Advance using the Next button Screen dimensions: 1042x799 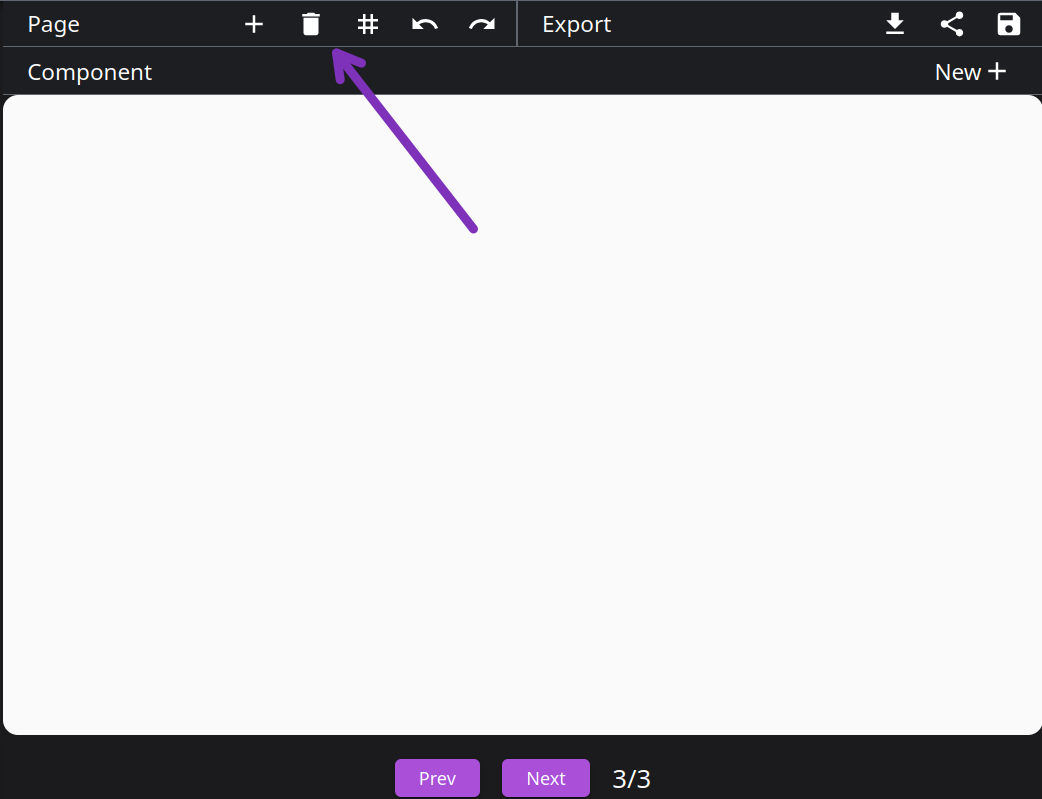click(x=545, y=777)
